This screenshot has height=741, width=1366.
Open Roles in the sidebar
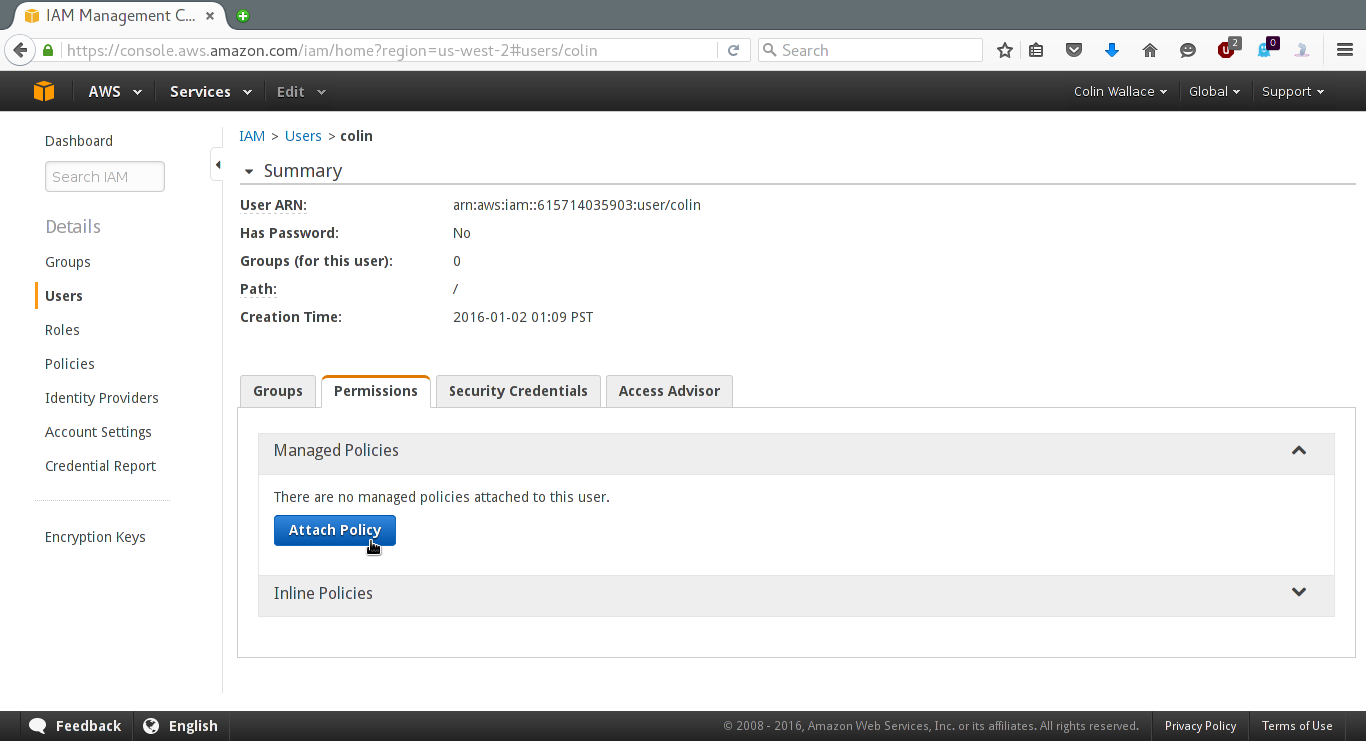pos(62,330)
